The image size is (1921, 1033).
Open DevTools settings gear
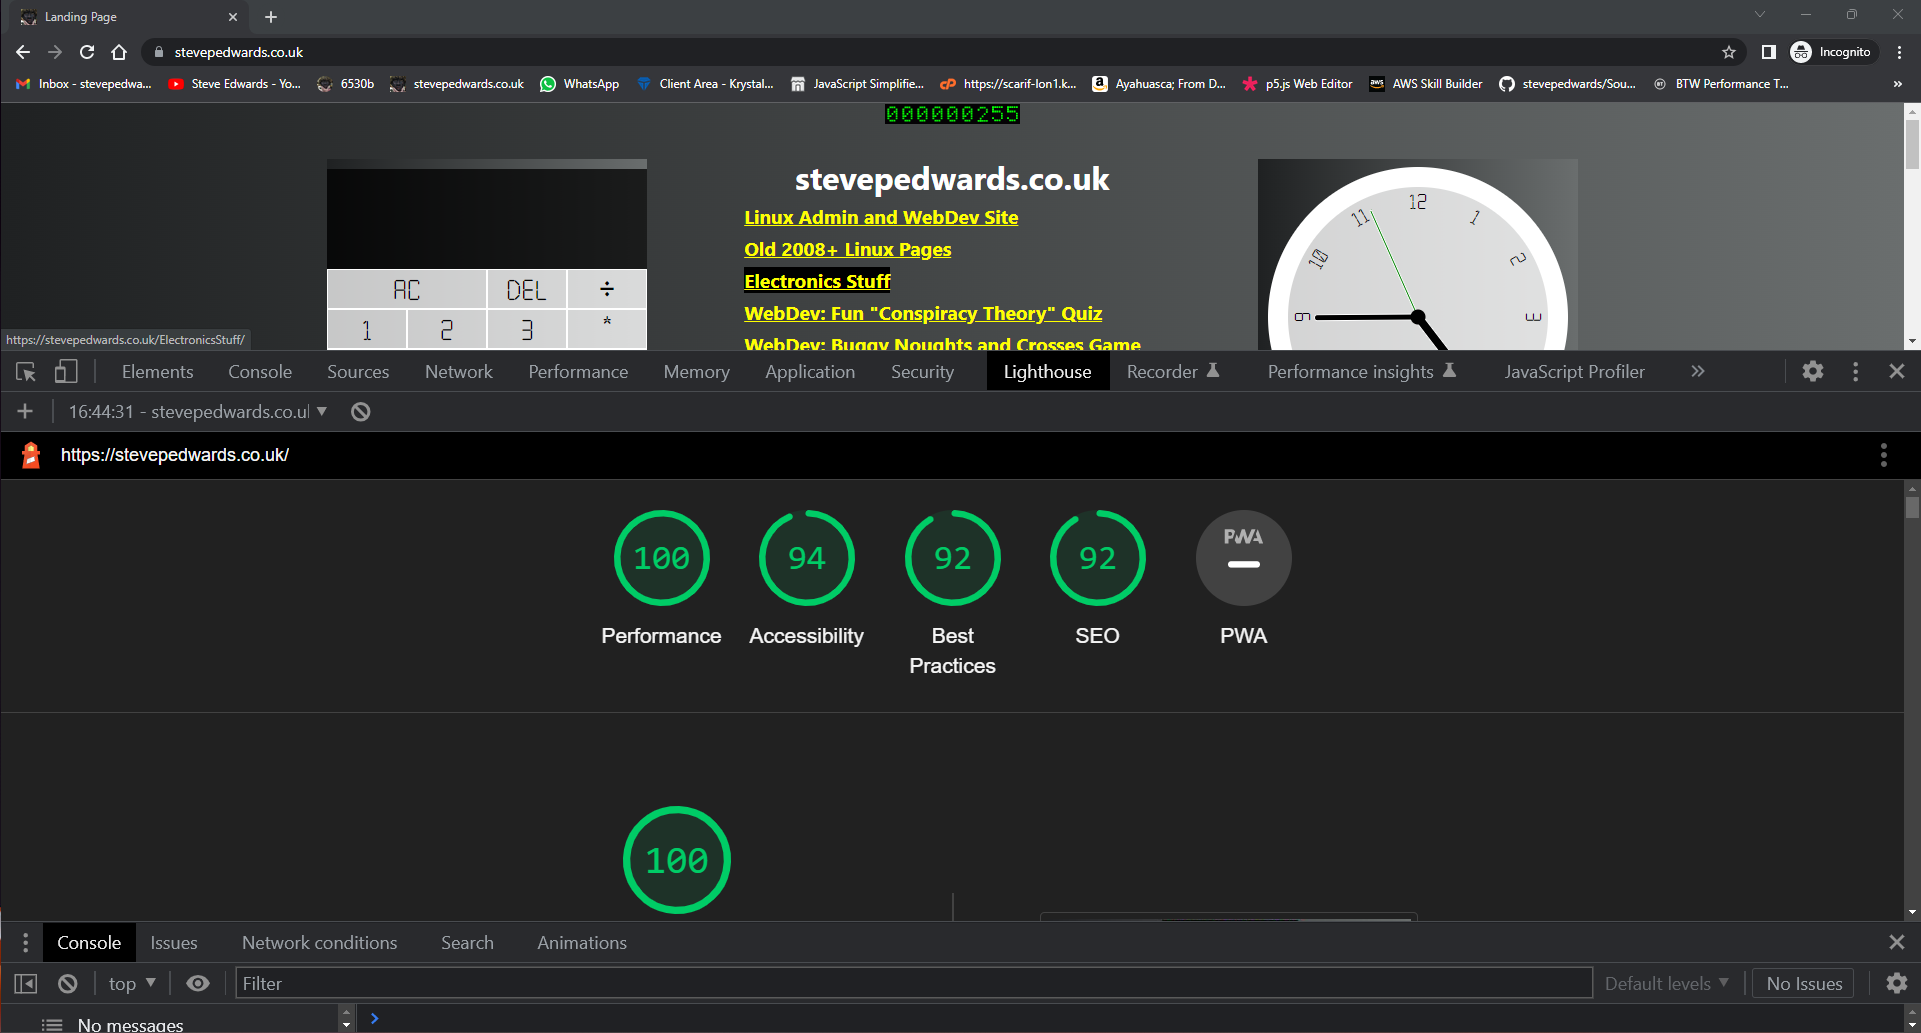point(1812,371)
